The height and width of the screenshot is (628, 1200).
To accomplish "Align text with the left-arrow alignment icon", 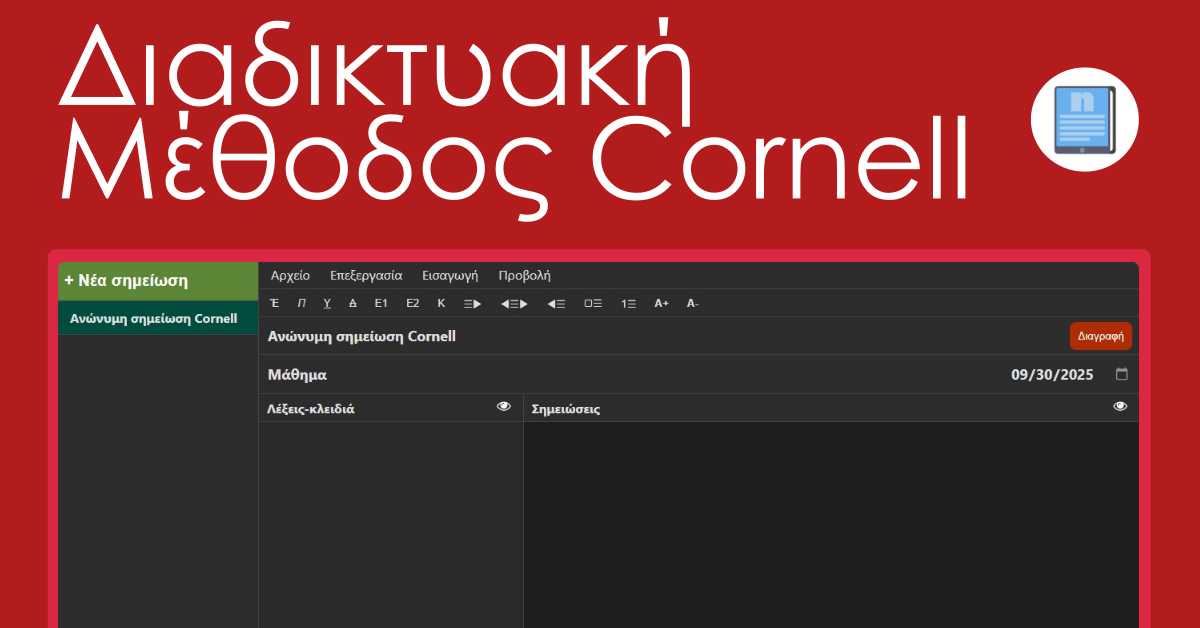I will tap(556, 303).
